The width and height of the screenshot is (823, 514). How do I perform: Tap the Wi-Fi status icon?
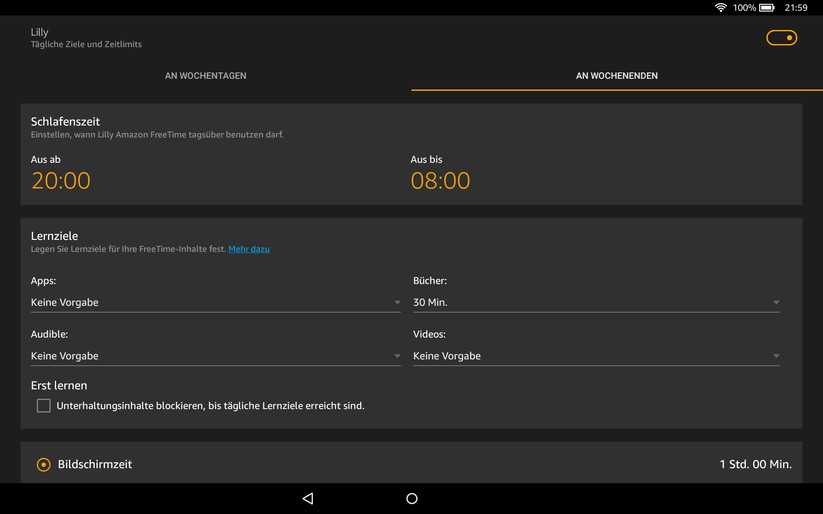coord(720,7)
